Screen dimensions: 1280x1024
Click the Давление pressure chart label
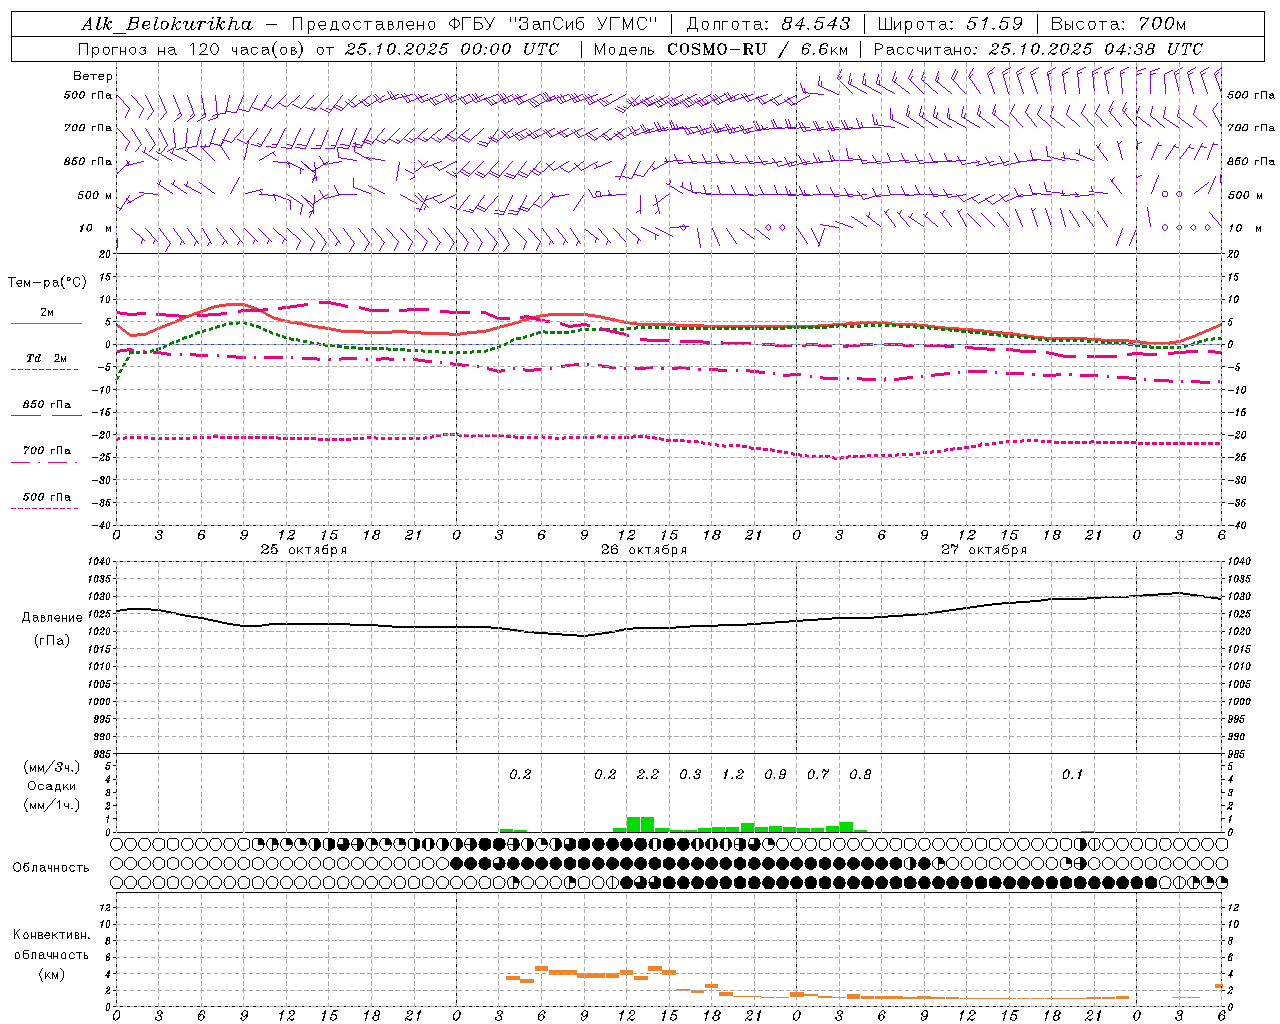click(x=52, y=618)
